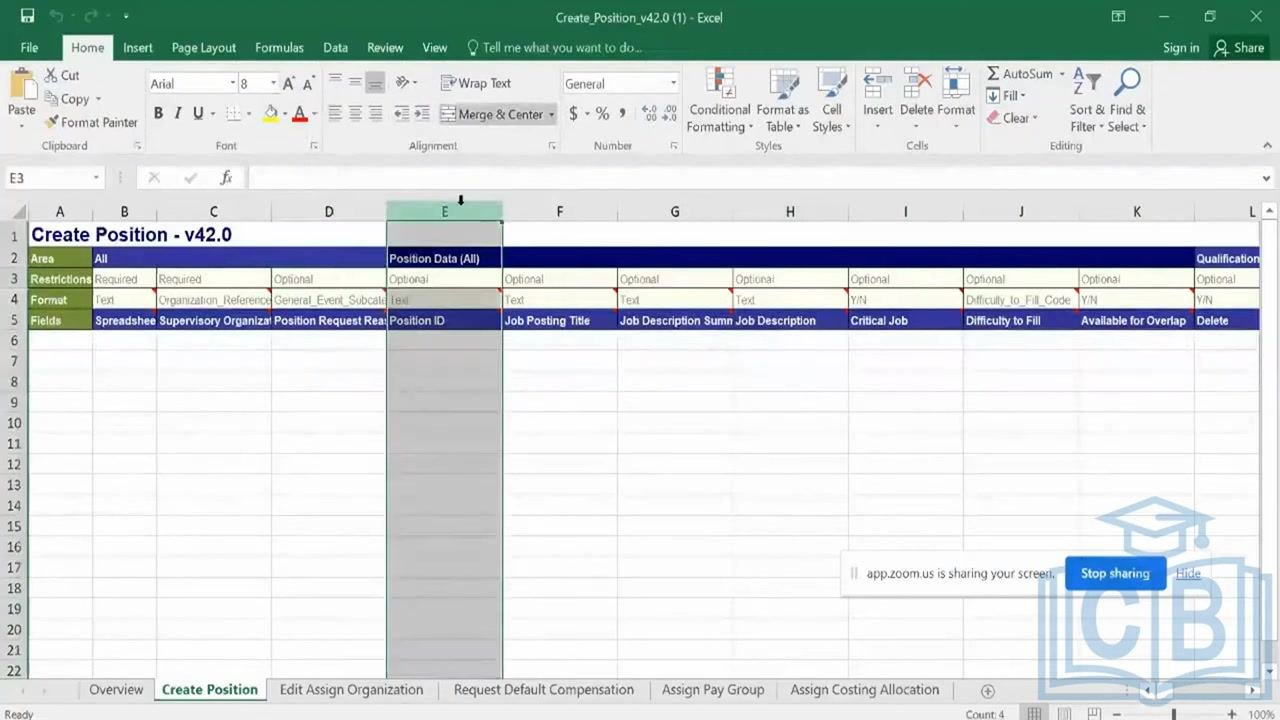1280x720 pixels.
Task: Open the font size dropdown
Action: pyautogui.click(x=272, y=84)
